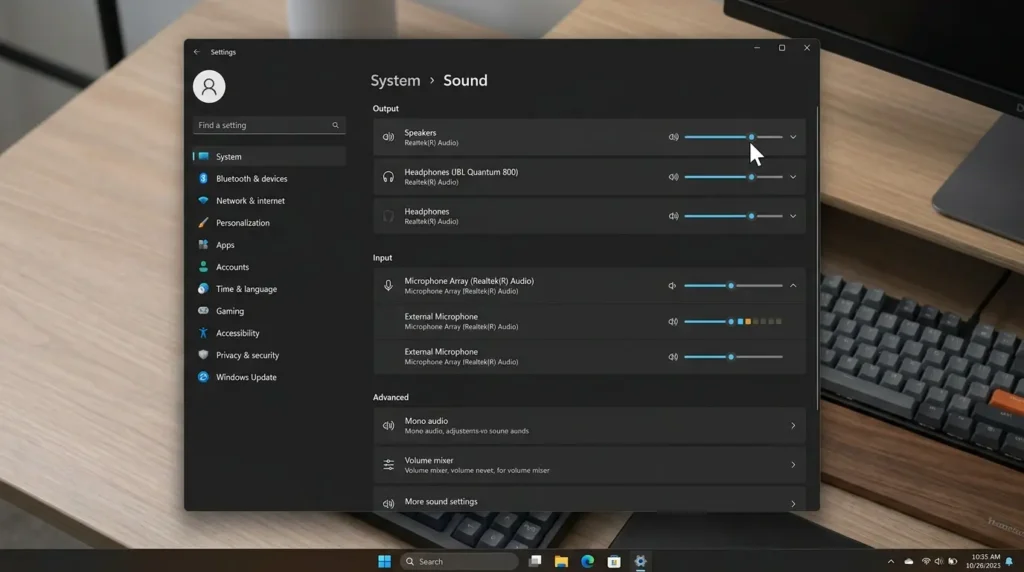The image size is (1024, 572).
Task: Click the OneDrive cloud tray icon
Action: point(908,562)
